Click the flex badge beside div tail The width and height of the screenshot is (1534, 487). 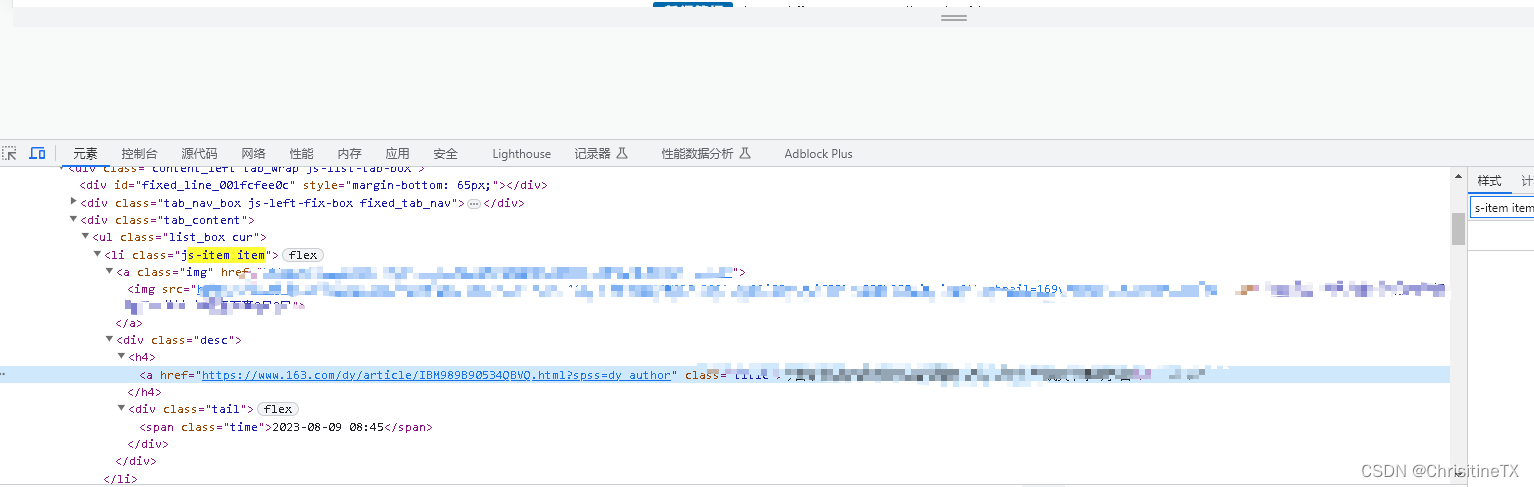click(x=278, y=409)
